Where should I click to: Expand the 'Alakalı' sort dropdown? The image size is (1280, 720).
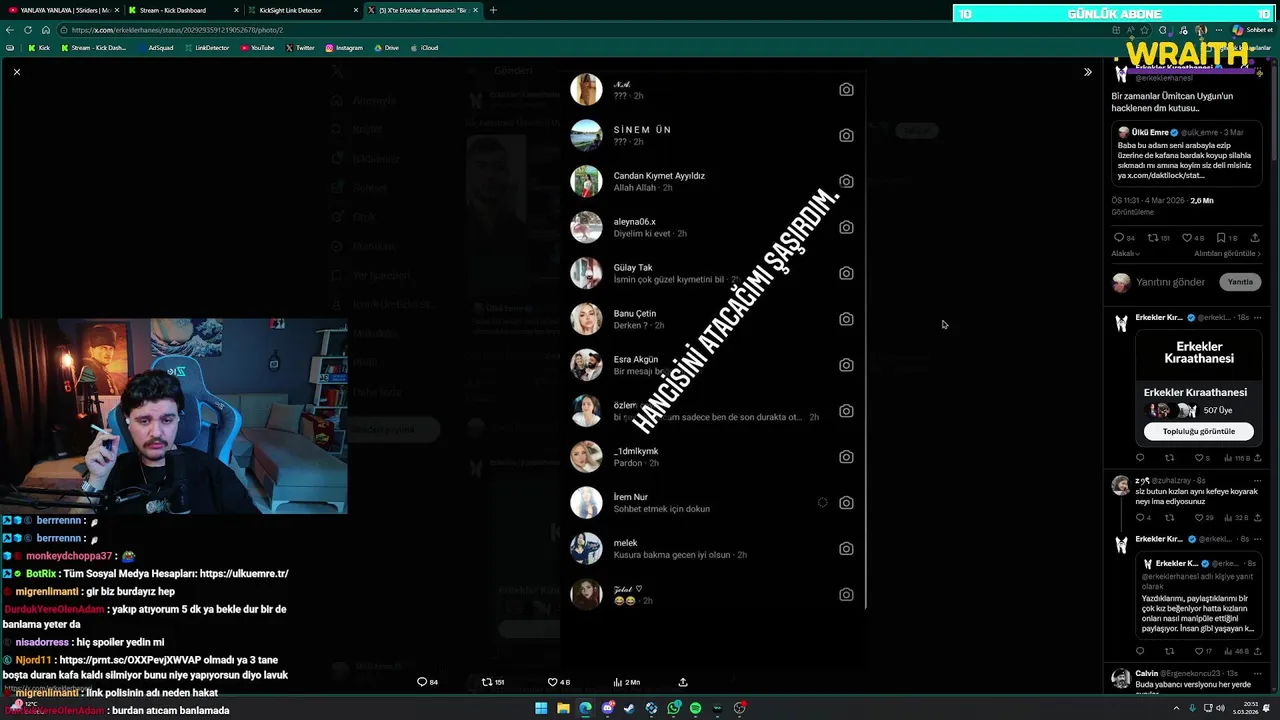click(1126, 254)
